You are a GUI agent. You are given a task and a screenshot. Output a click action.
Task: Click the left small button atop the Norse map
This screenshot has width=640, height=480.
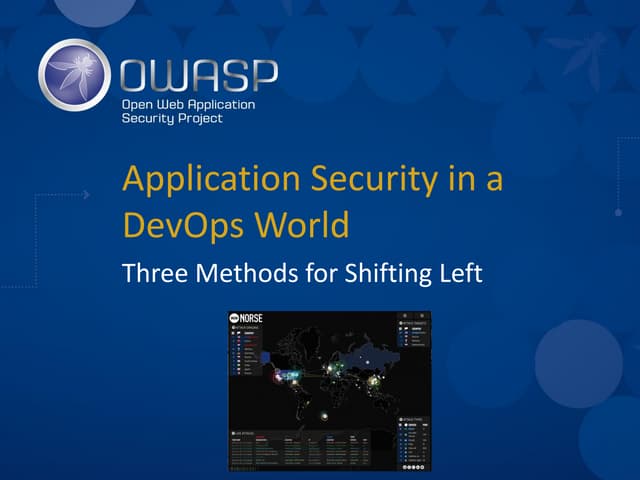tap(404, 317)
